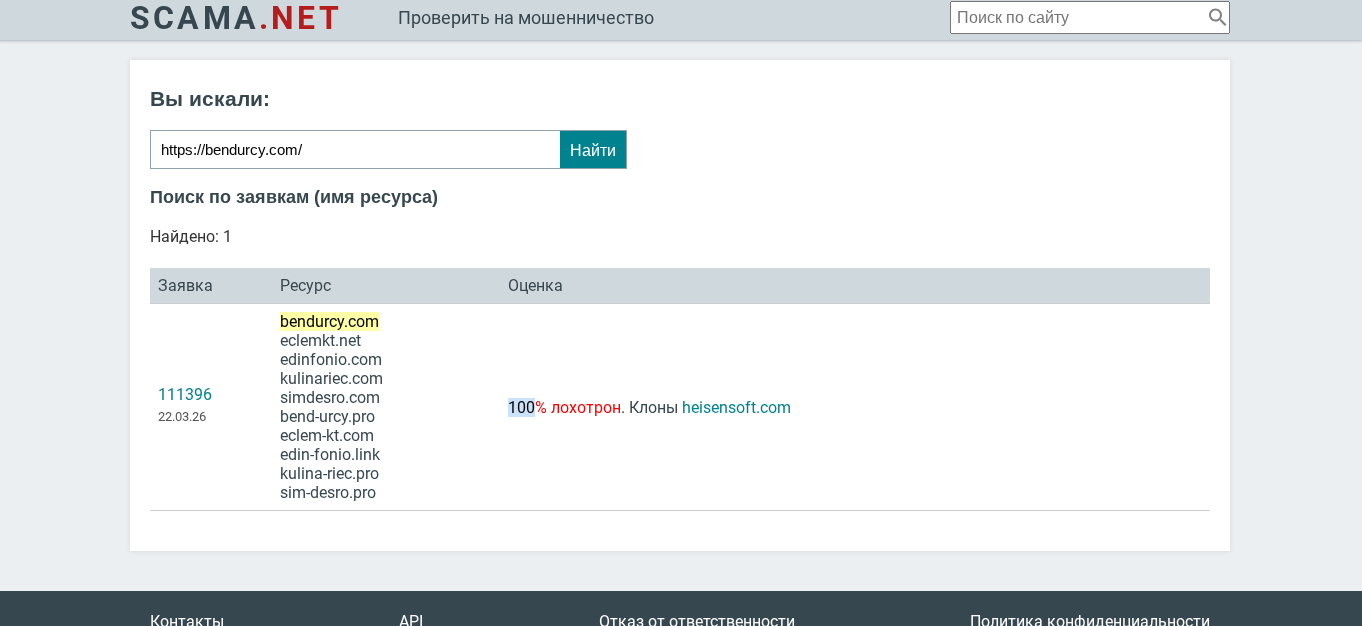The height and width of the screenshot is (626, 1362).
Task: Click the 'Оценка' column header
Action: click(535, 286)
